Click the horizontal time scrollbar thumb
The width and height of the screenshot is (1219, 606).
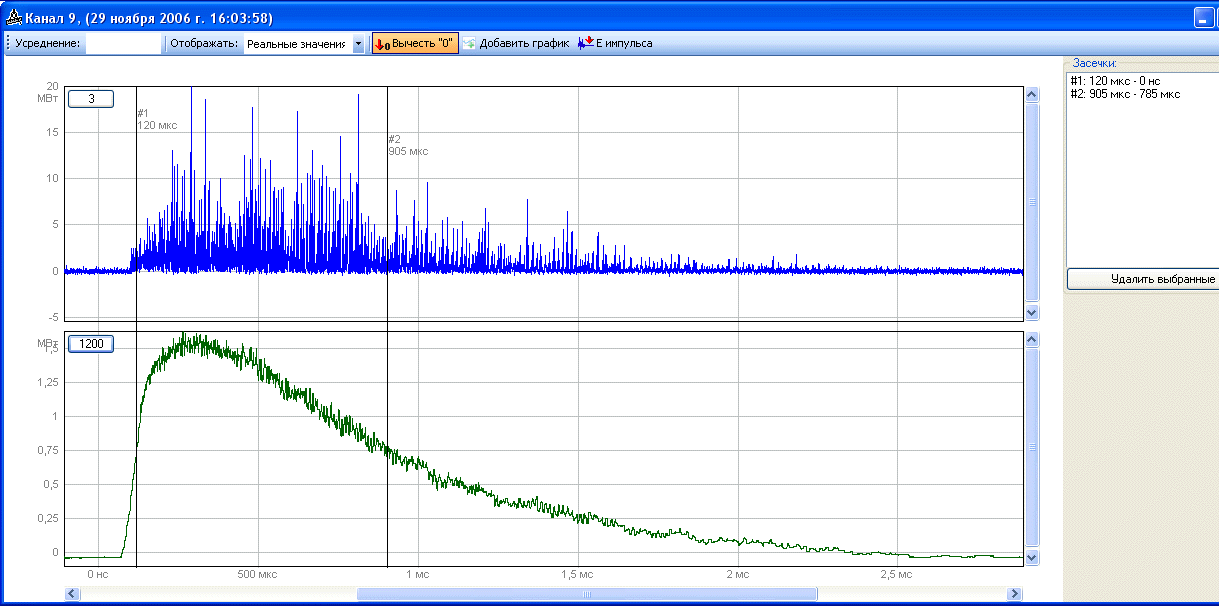click(x=587, y=594)
